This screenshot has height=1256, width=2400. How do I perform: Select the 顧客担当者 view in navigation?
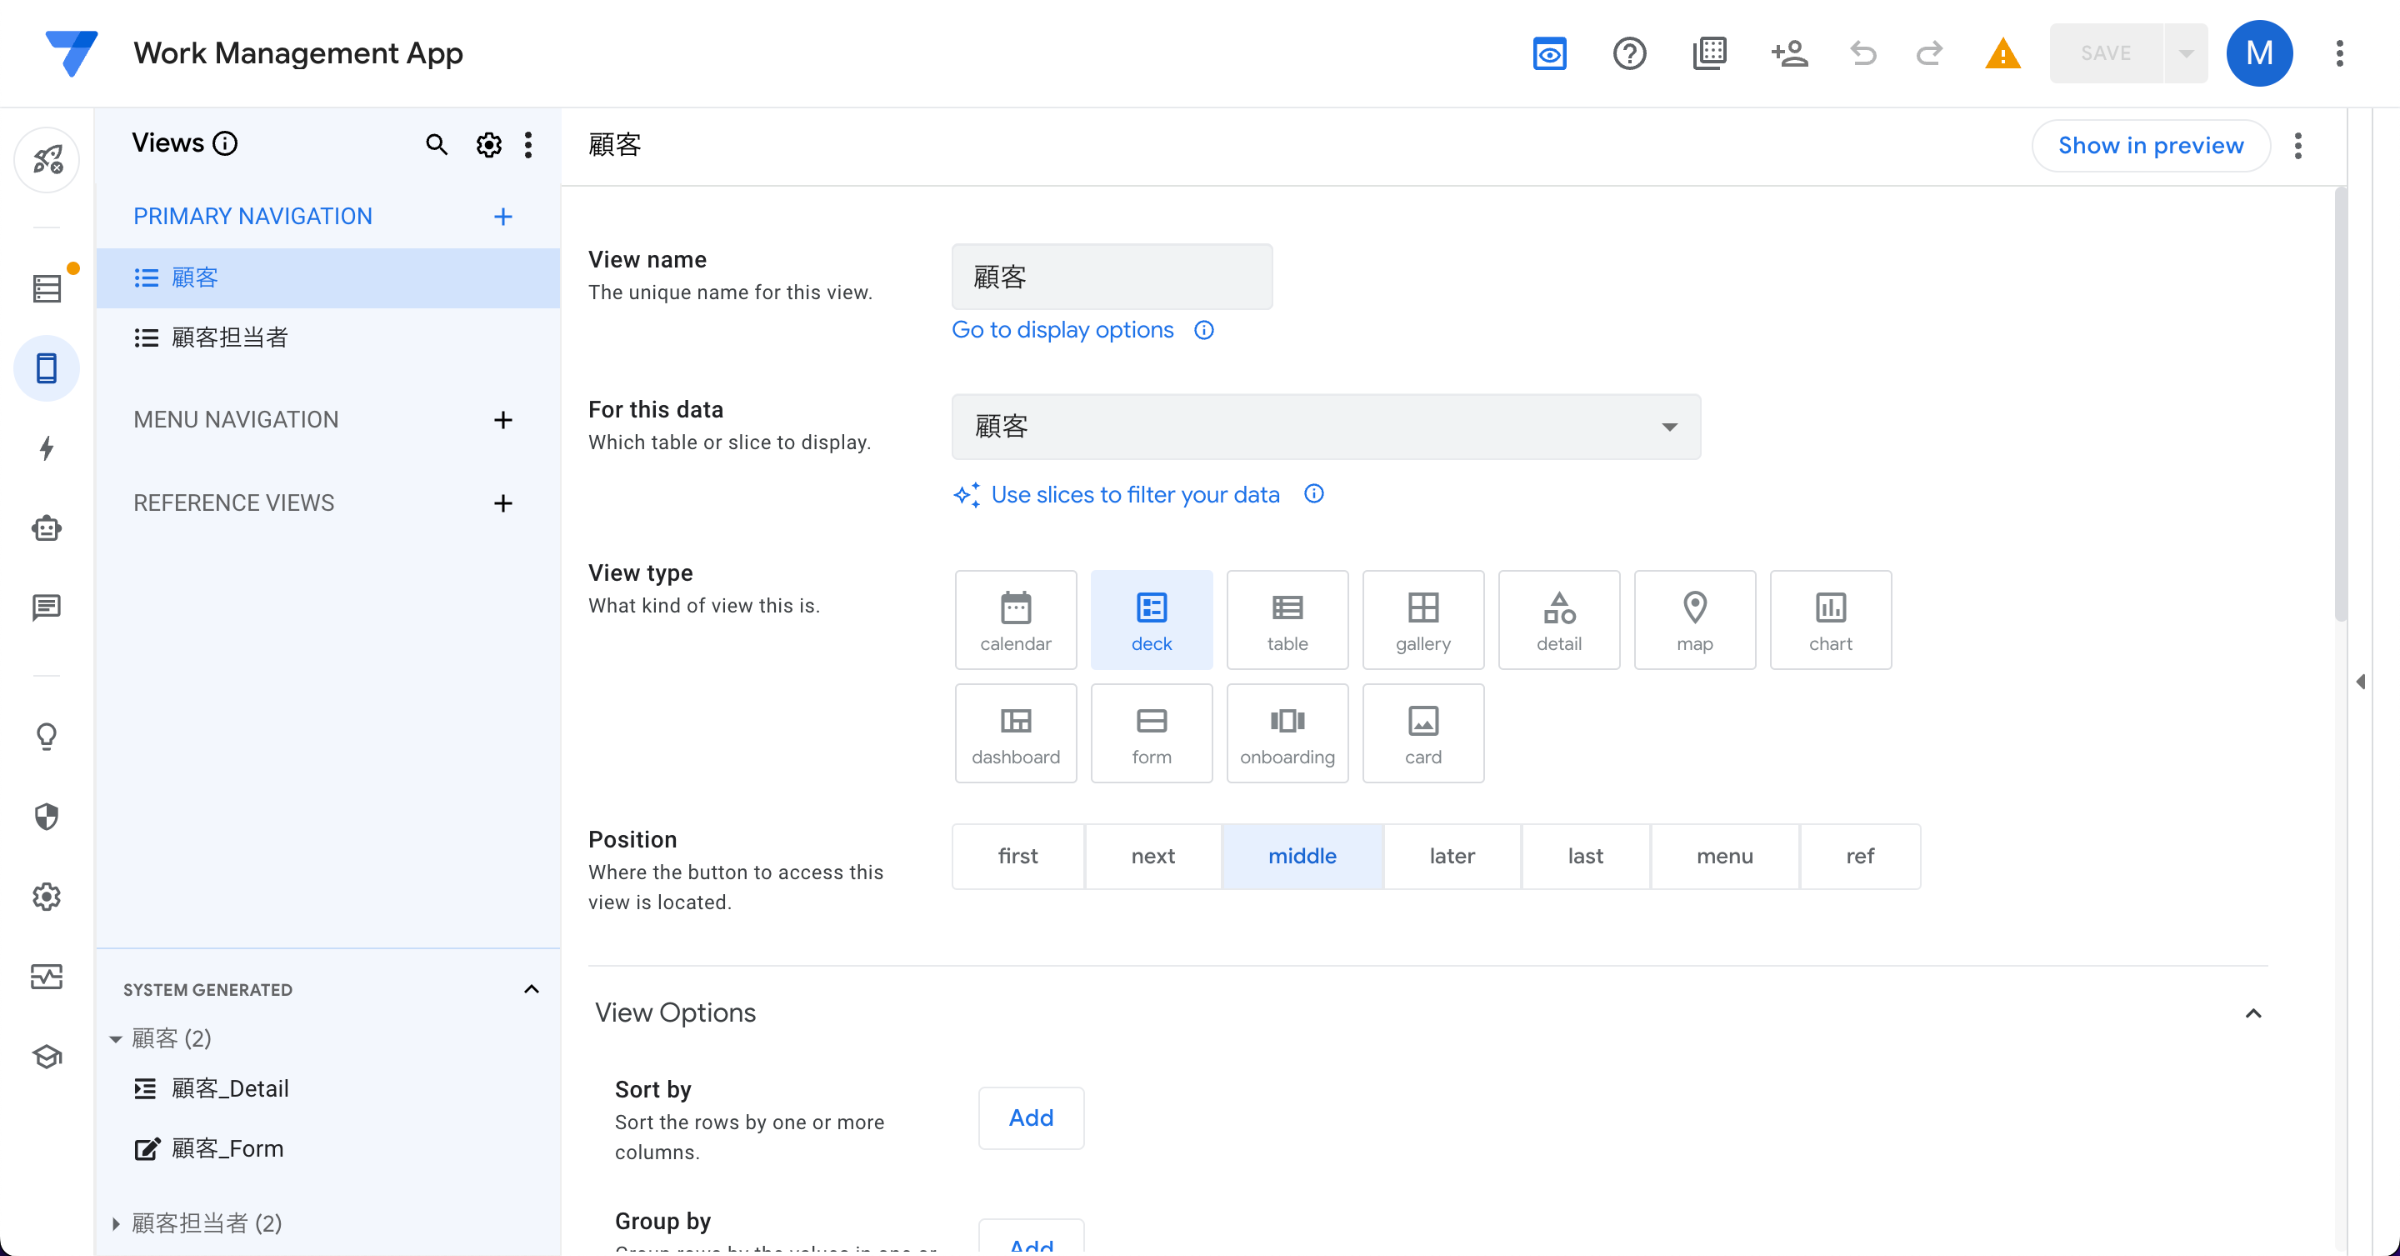tap(230, 338)
